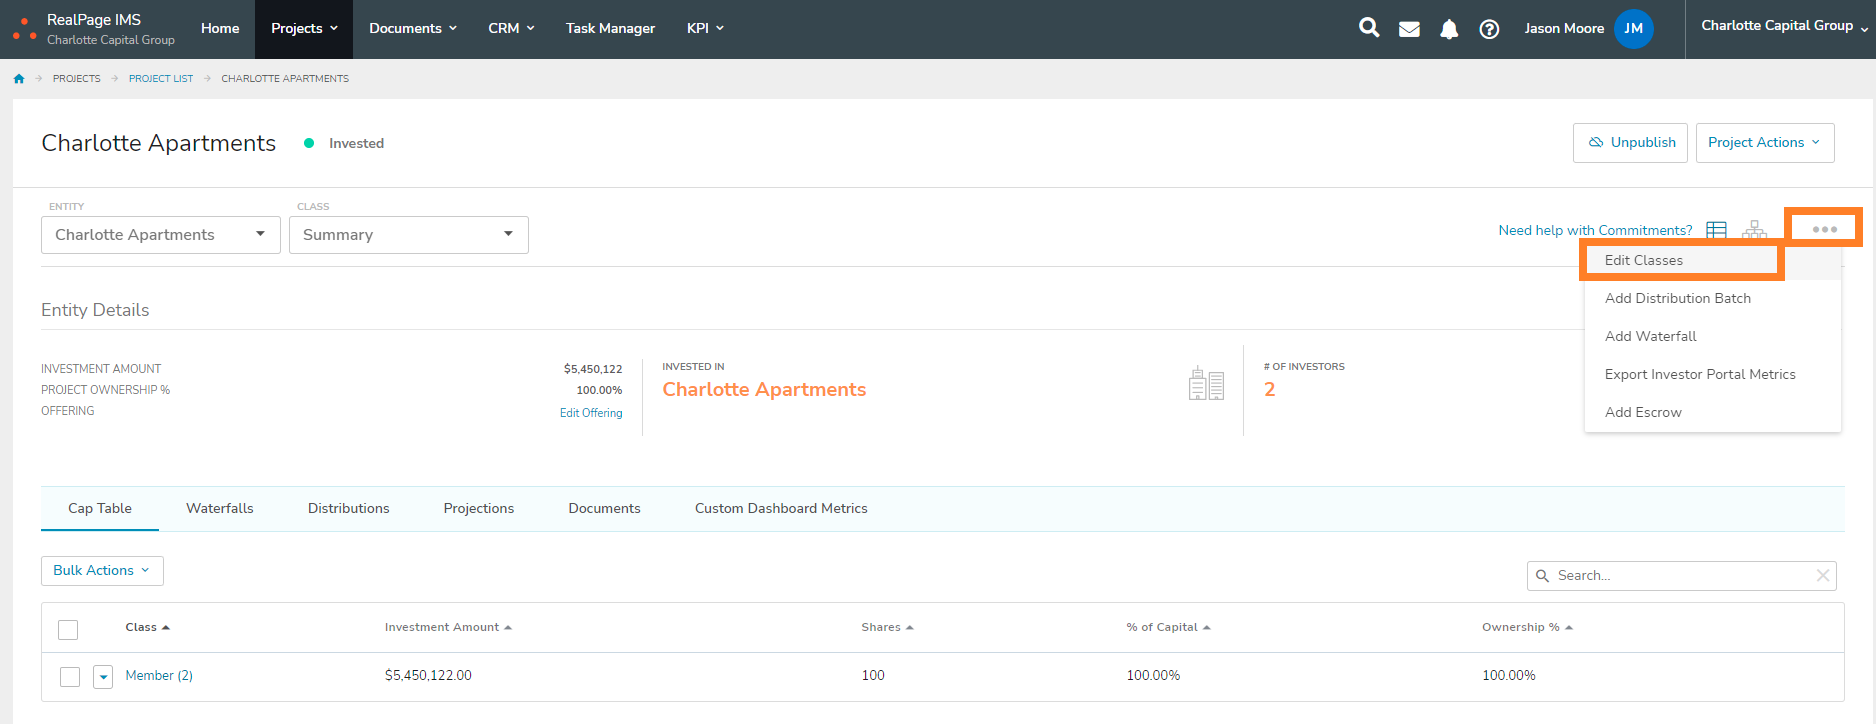Click into the Cap Table search field

point(1682,576)
